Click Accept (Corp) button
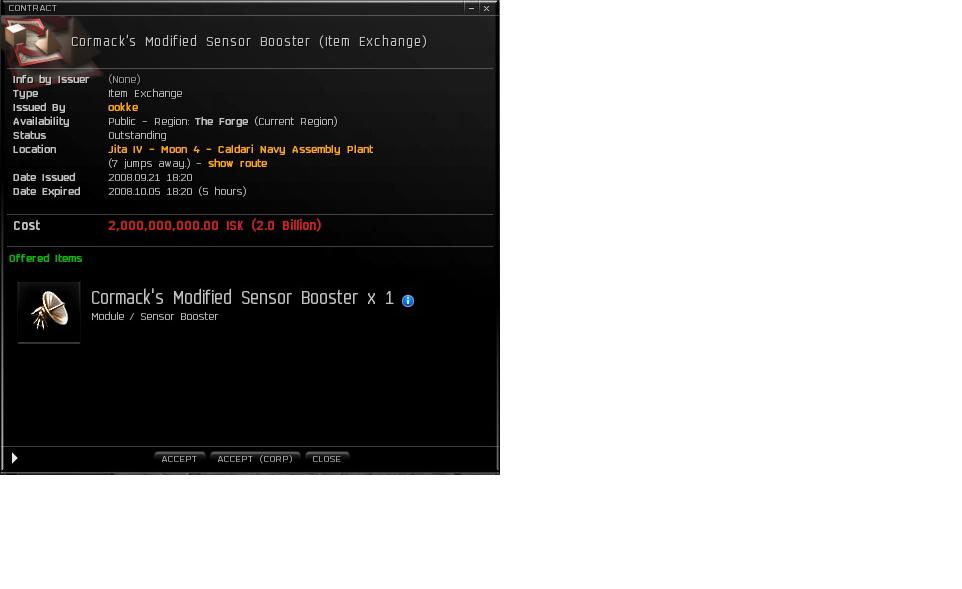 coord(255,459)
